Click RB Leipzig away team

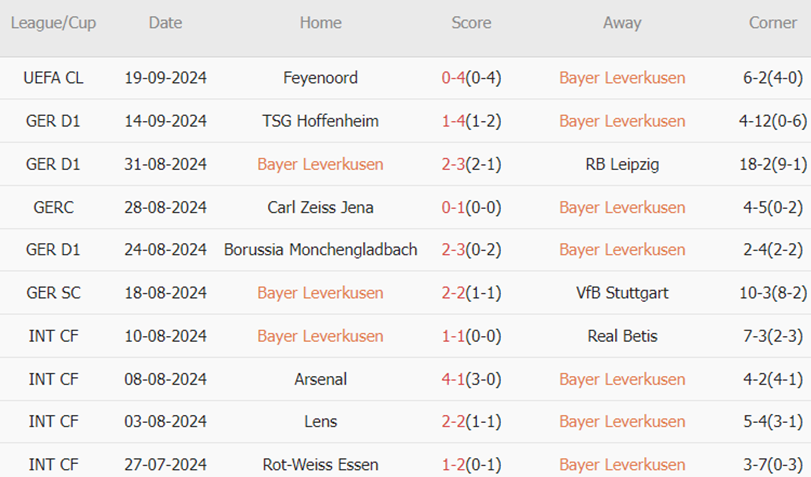tap(622, 164)
